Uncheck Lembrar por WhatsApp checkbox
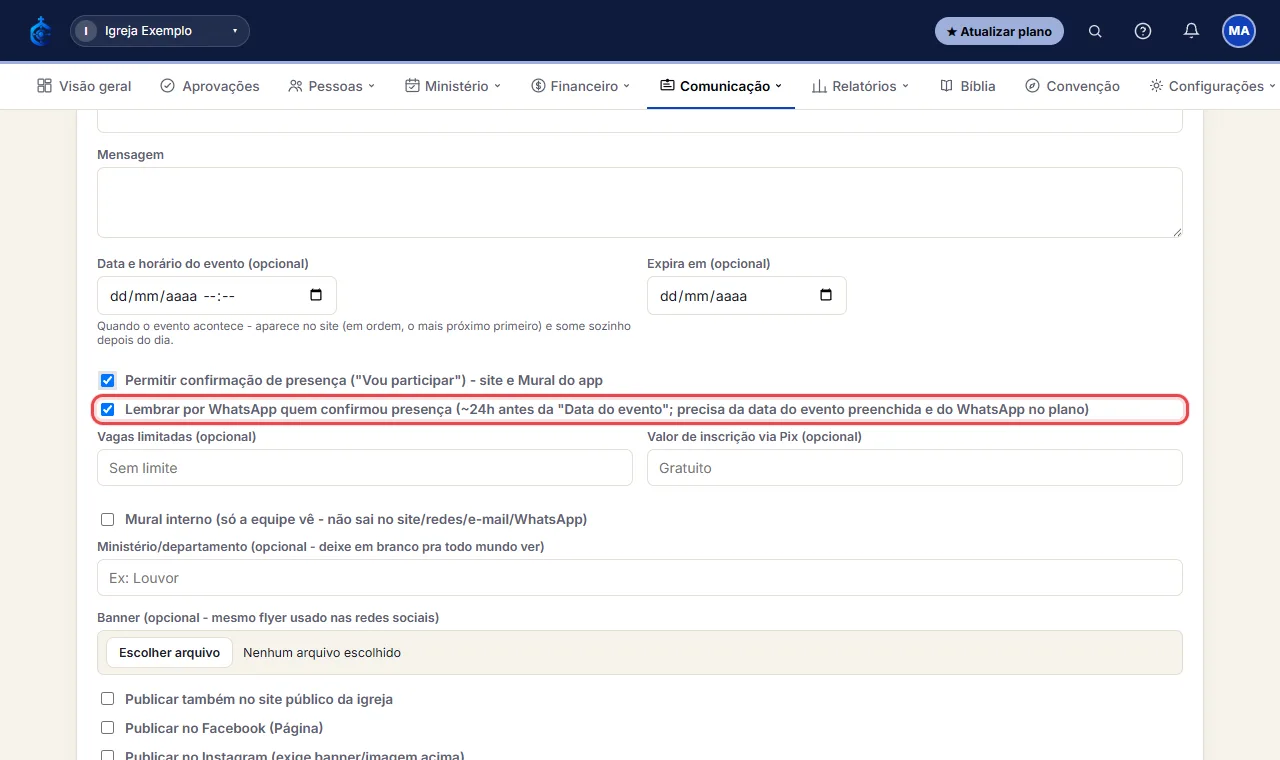Screen dimensions: 1280x760 107,409
